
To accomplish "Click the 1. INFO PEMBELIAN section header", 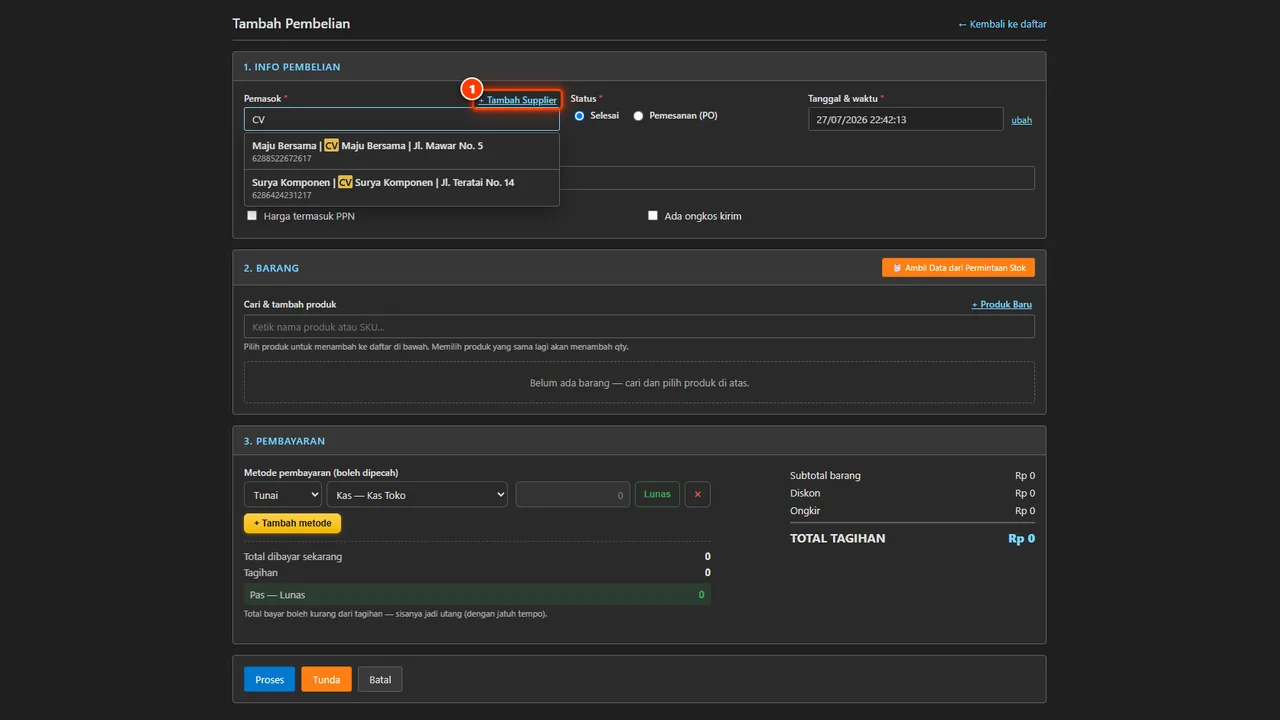I will click(639, 67).
